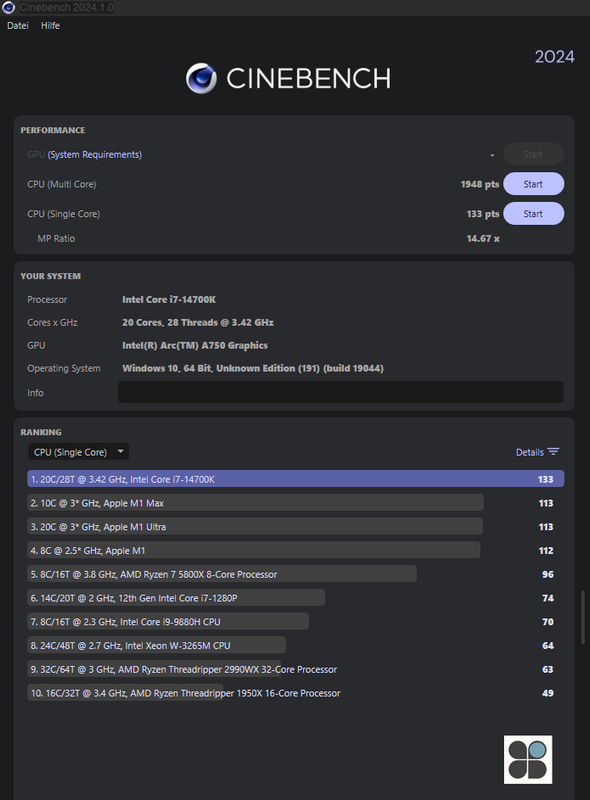The width and height of the screenshot is (590, 800).
Task: Start the CPU Single Core benchmark
Action: pos(533,214)
